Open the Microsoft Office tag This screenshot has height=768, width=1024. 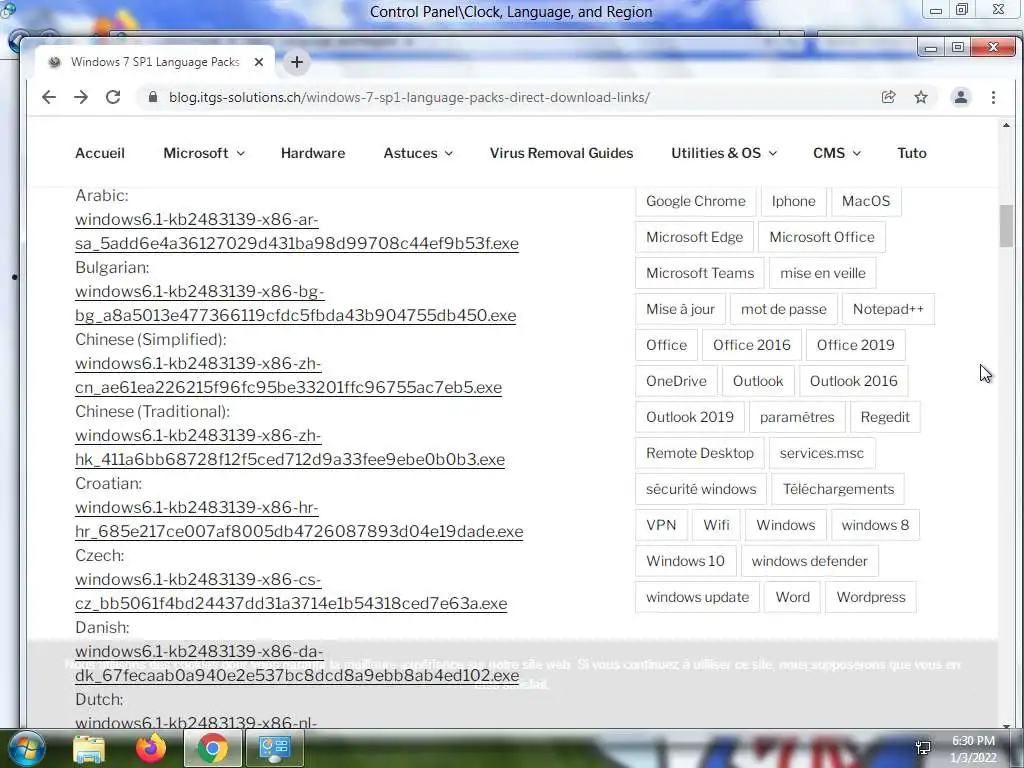click(822, 237)
